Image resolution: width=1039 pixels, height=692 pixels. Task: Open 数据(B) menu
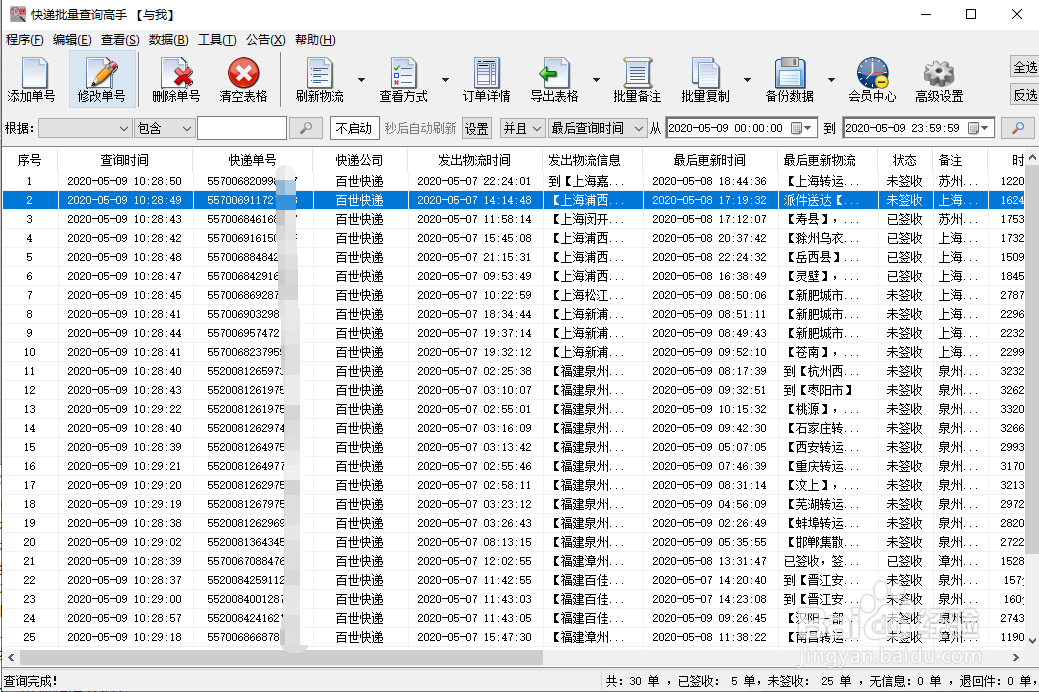(x=168, y=40)
